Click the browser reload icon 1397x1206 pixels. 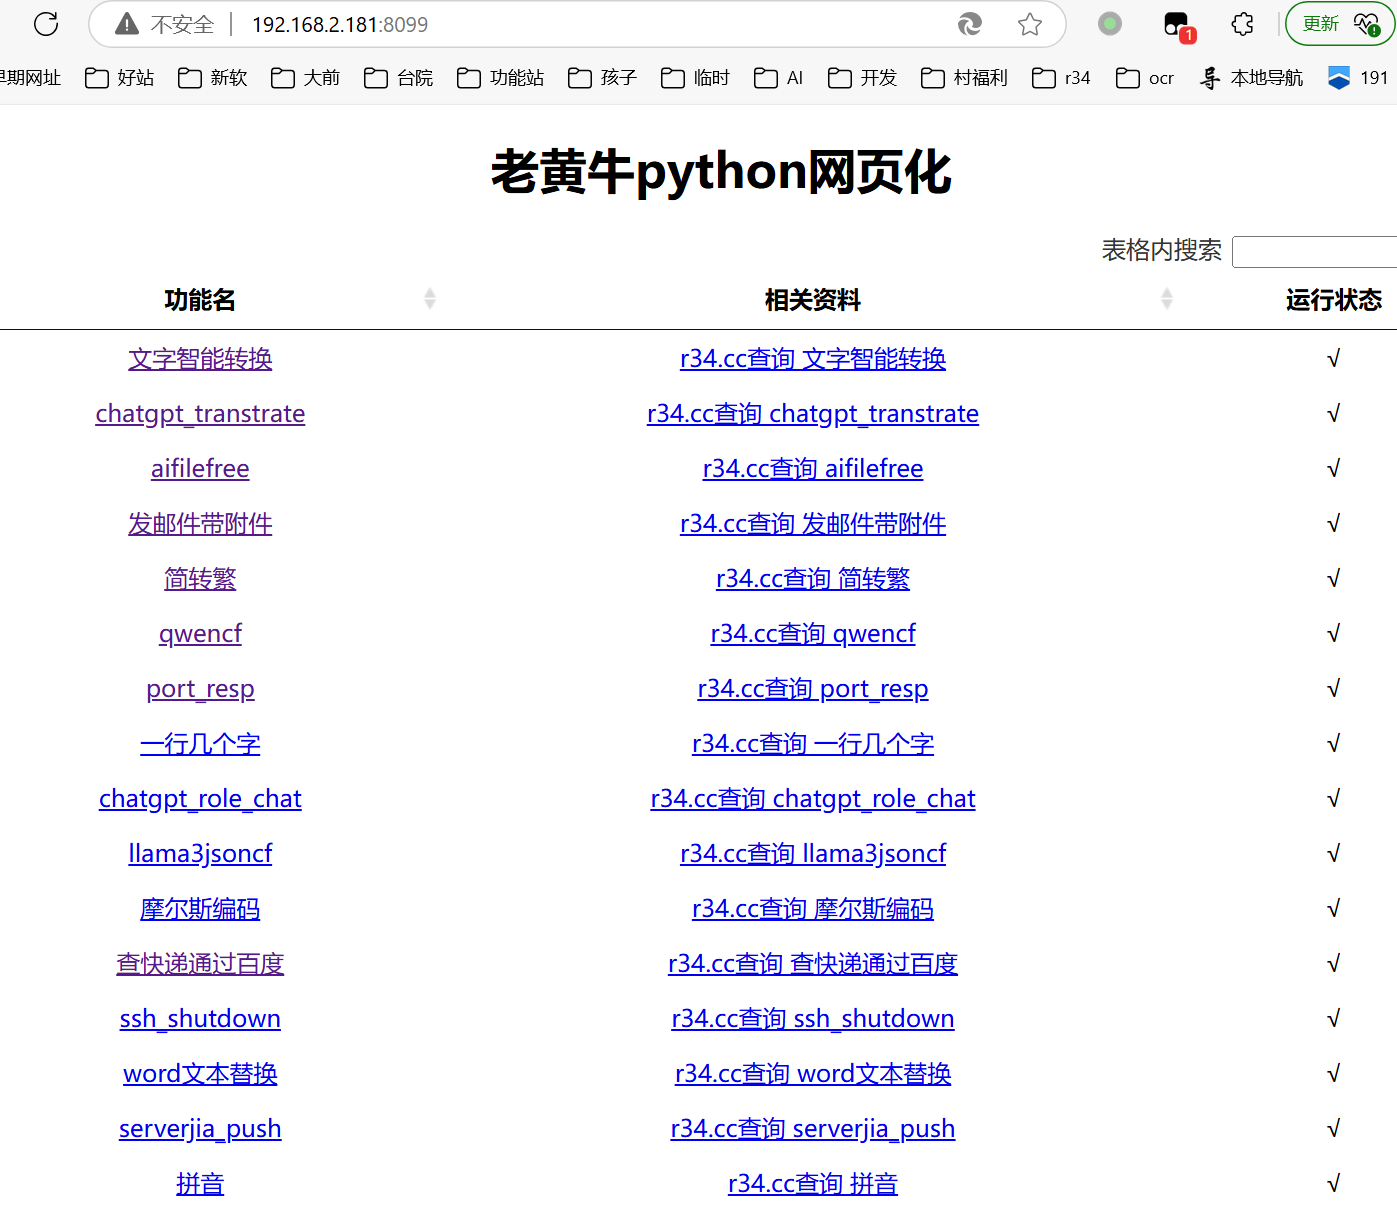click(x=46, y=24)
